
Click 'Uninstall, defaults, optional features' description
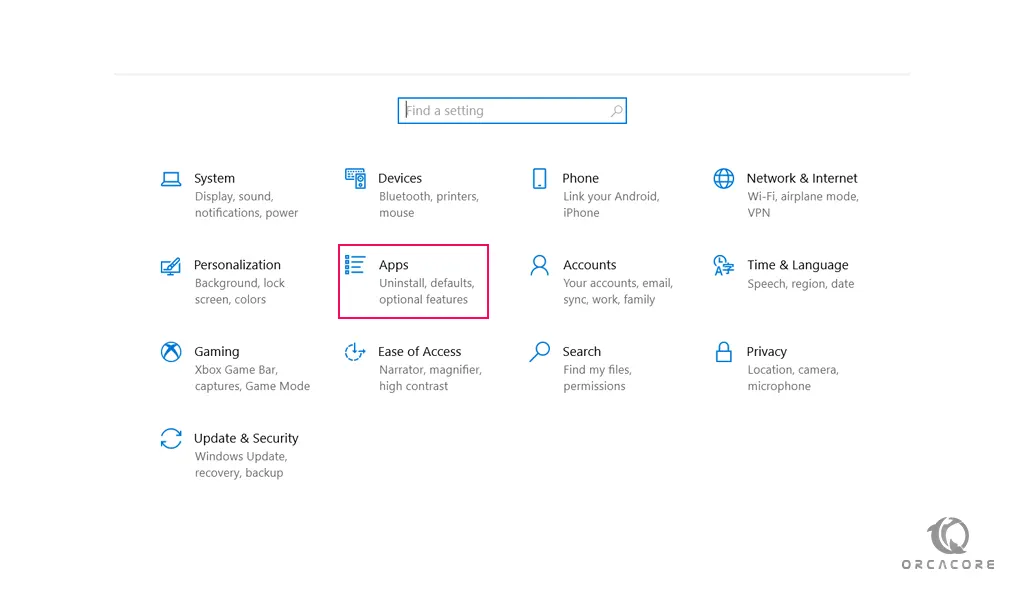click(426, 292)
